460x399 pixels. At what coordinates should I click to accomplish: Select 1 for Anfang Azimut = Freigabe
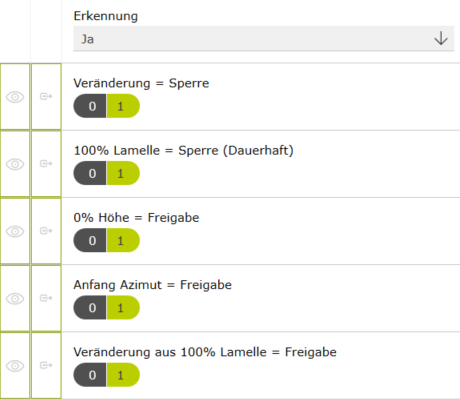[123, 307]
